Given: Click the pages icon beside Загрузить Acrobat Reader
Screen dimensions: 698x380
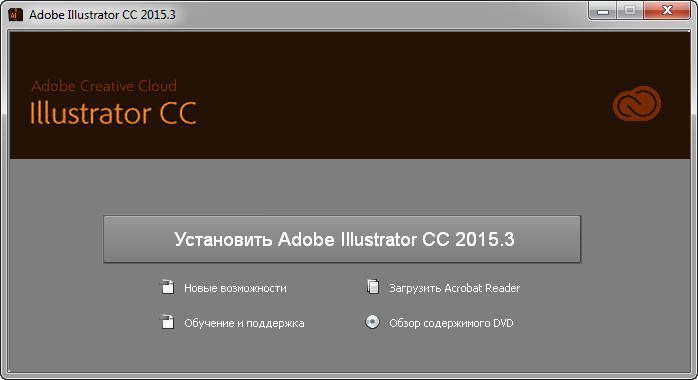Looking at the screenshot, I should click(x=373, y=287).
